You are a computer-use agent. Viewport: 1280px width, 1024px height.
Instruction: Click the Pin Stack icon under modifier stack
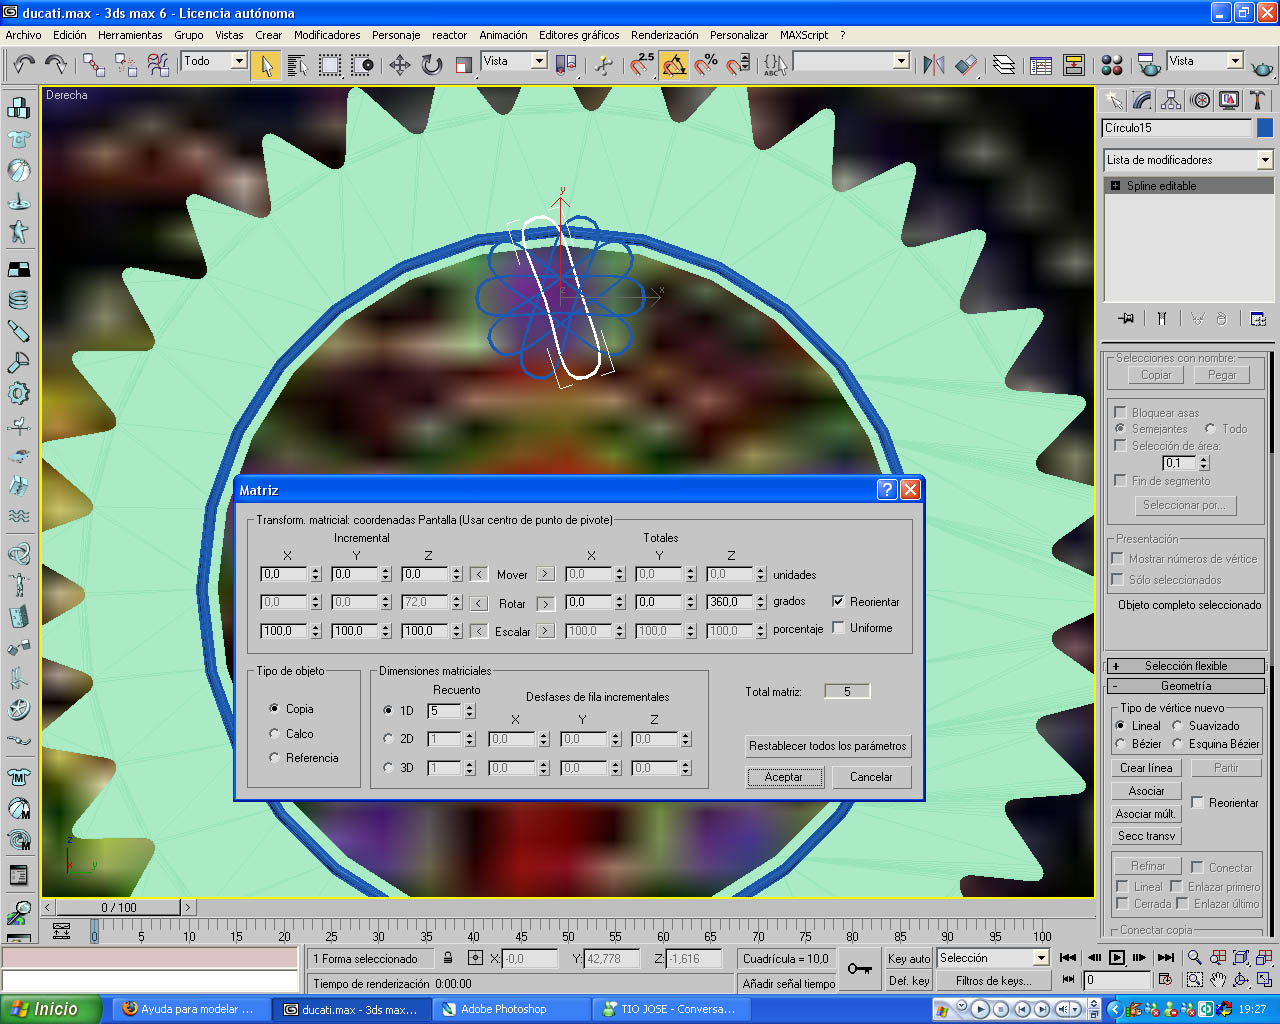(1127, 318)
